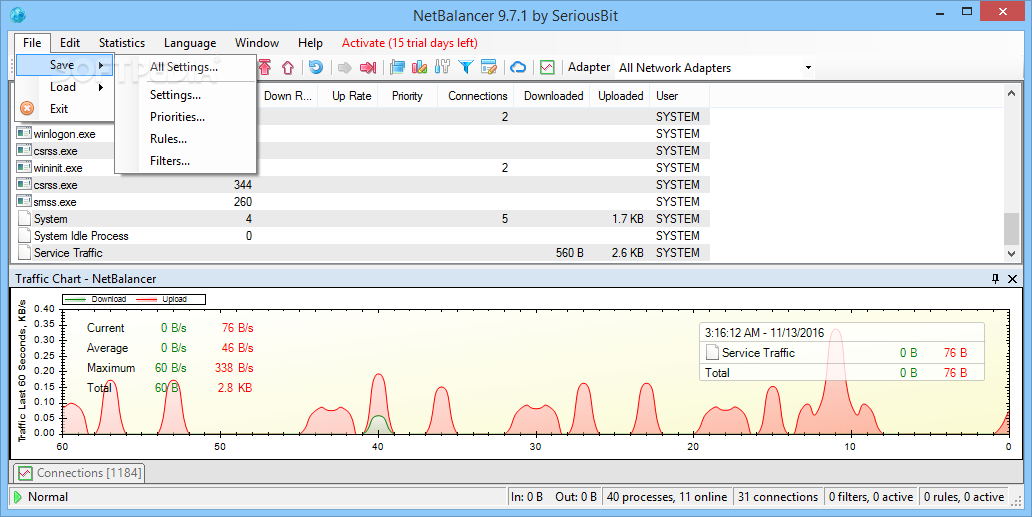Click '31 connections' in status bar
Screen dimensions: 1032x517
point(777,497)
